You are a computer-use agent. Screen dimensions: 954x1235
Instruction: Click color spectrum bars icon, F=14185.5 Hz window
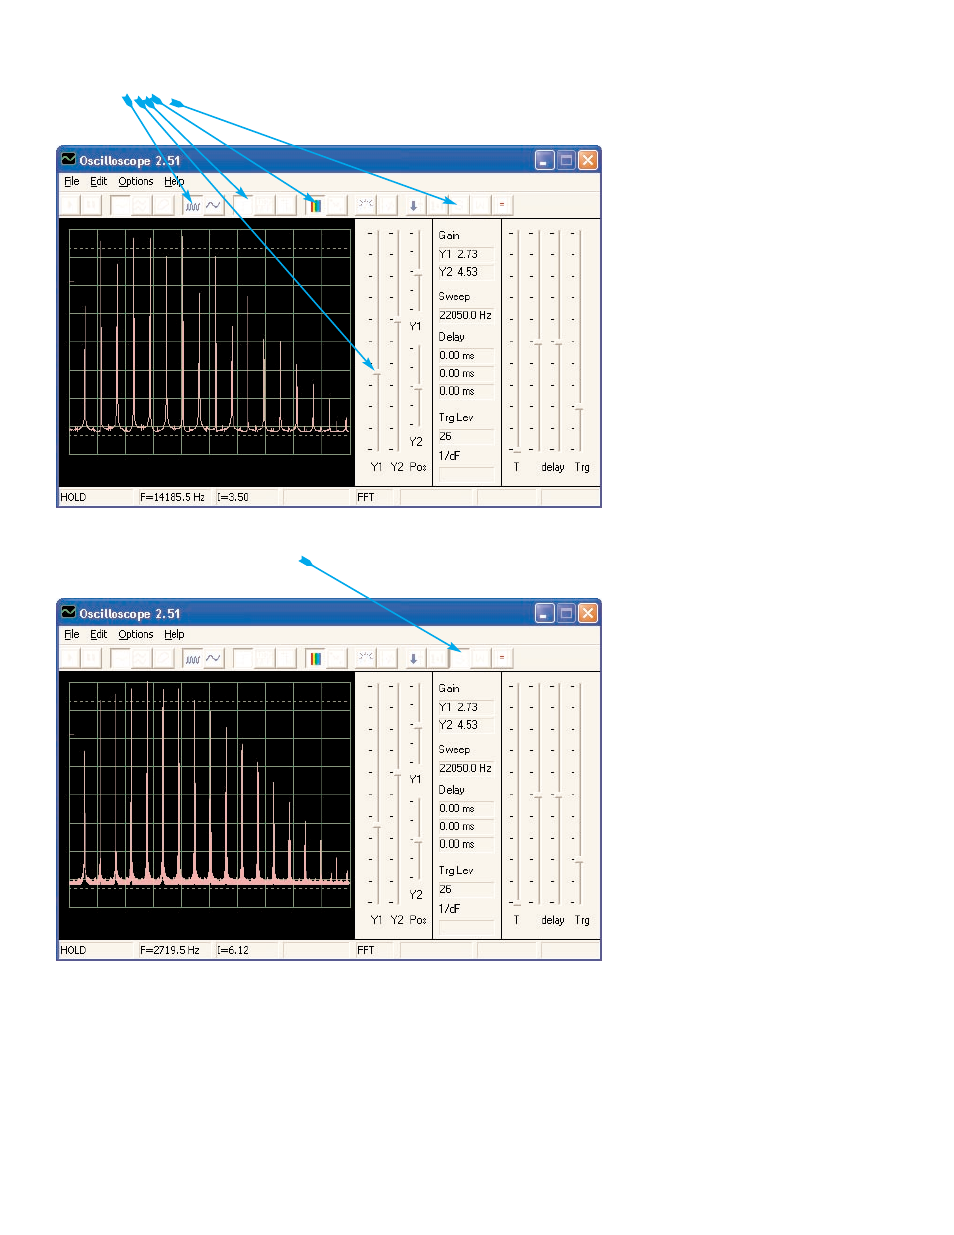tap(316, 205)
